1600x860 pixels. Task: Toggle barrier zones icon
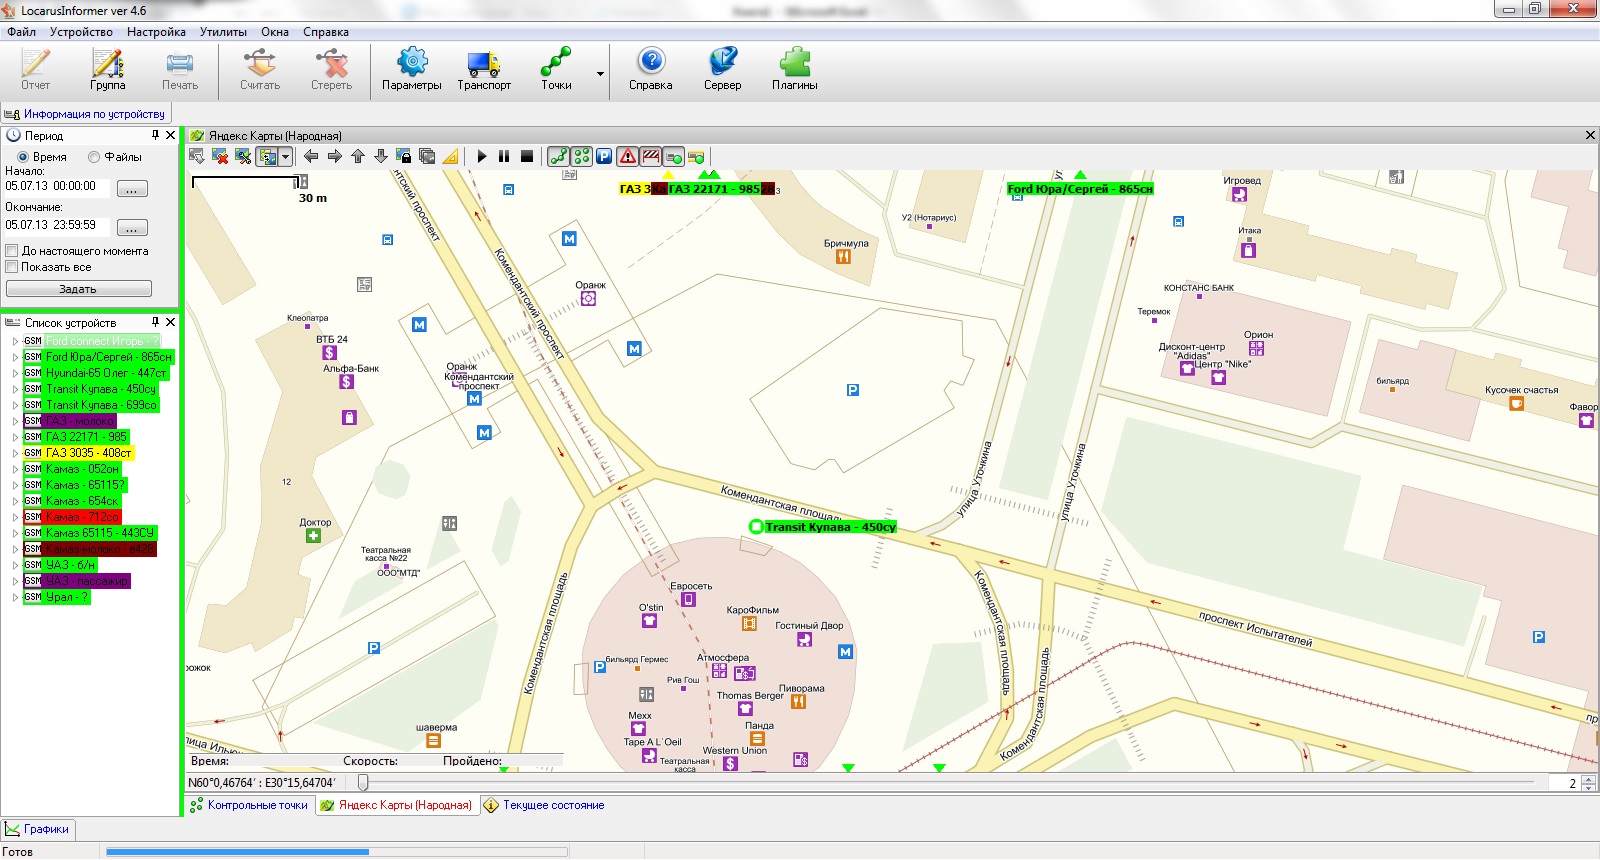coord(651,156)
